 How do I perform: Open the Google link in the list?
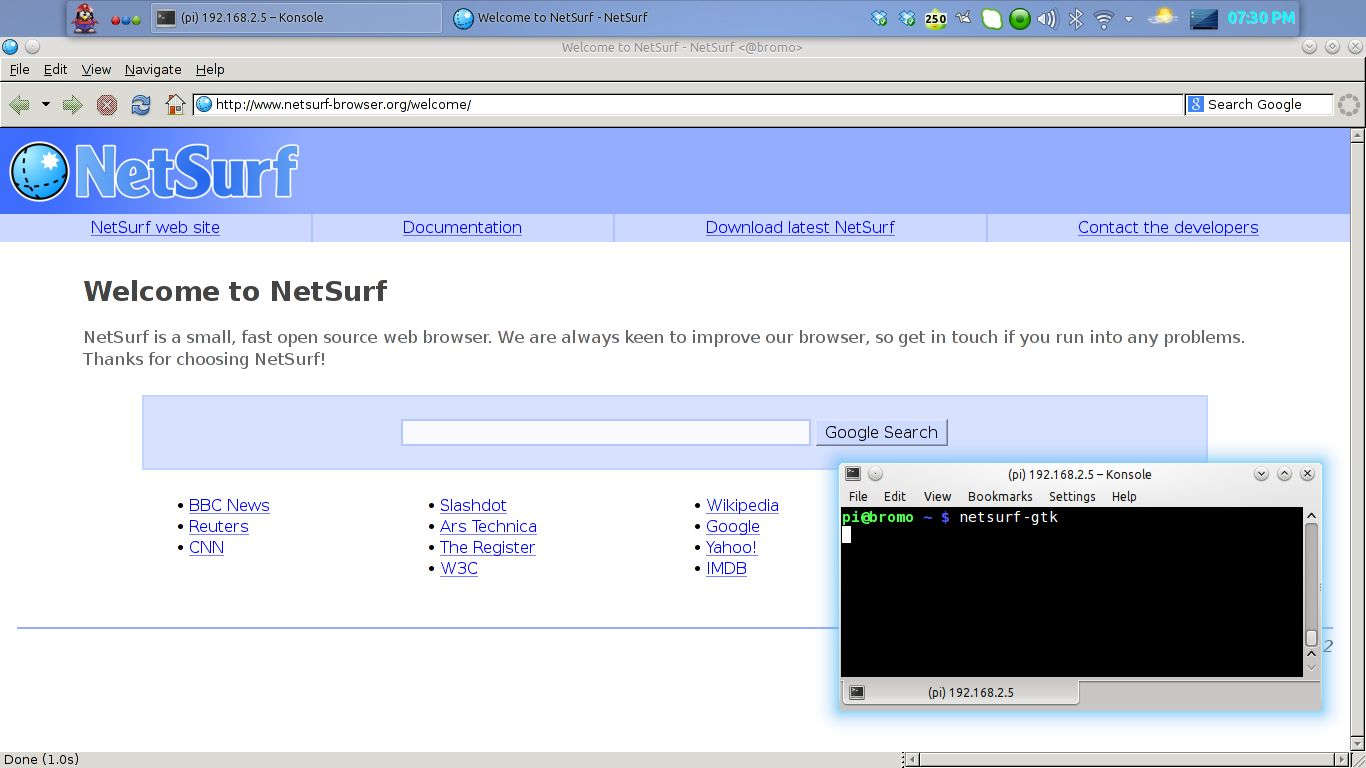(x=733, y=526)
